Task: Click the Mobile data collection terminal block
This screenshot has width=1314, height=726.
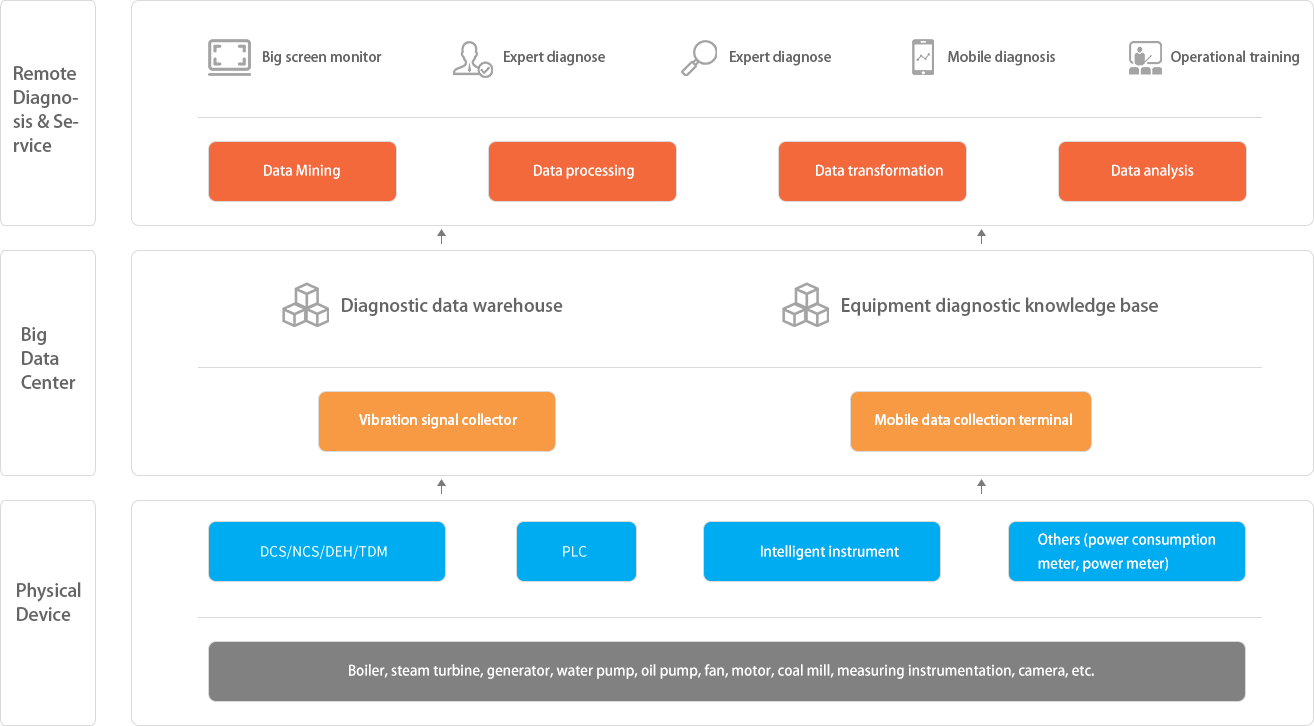Action: click(971, 421)
